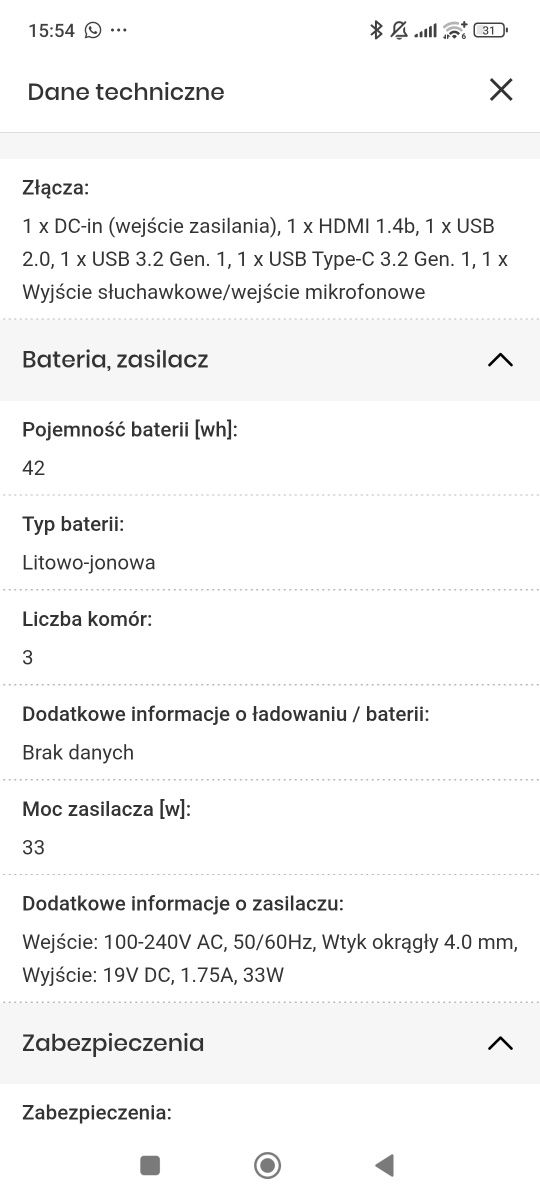Viewport: 540px width, 1200px height.
Task: Tap the Złącza ports description text
Action: [x=265, y=259]
